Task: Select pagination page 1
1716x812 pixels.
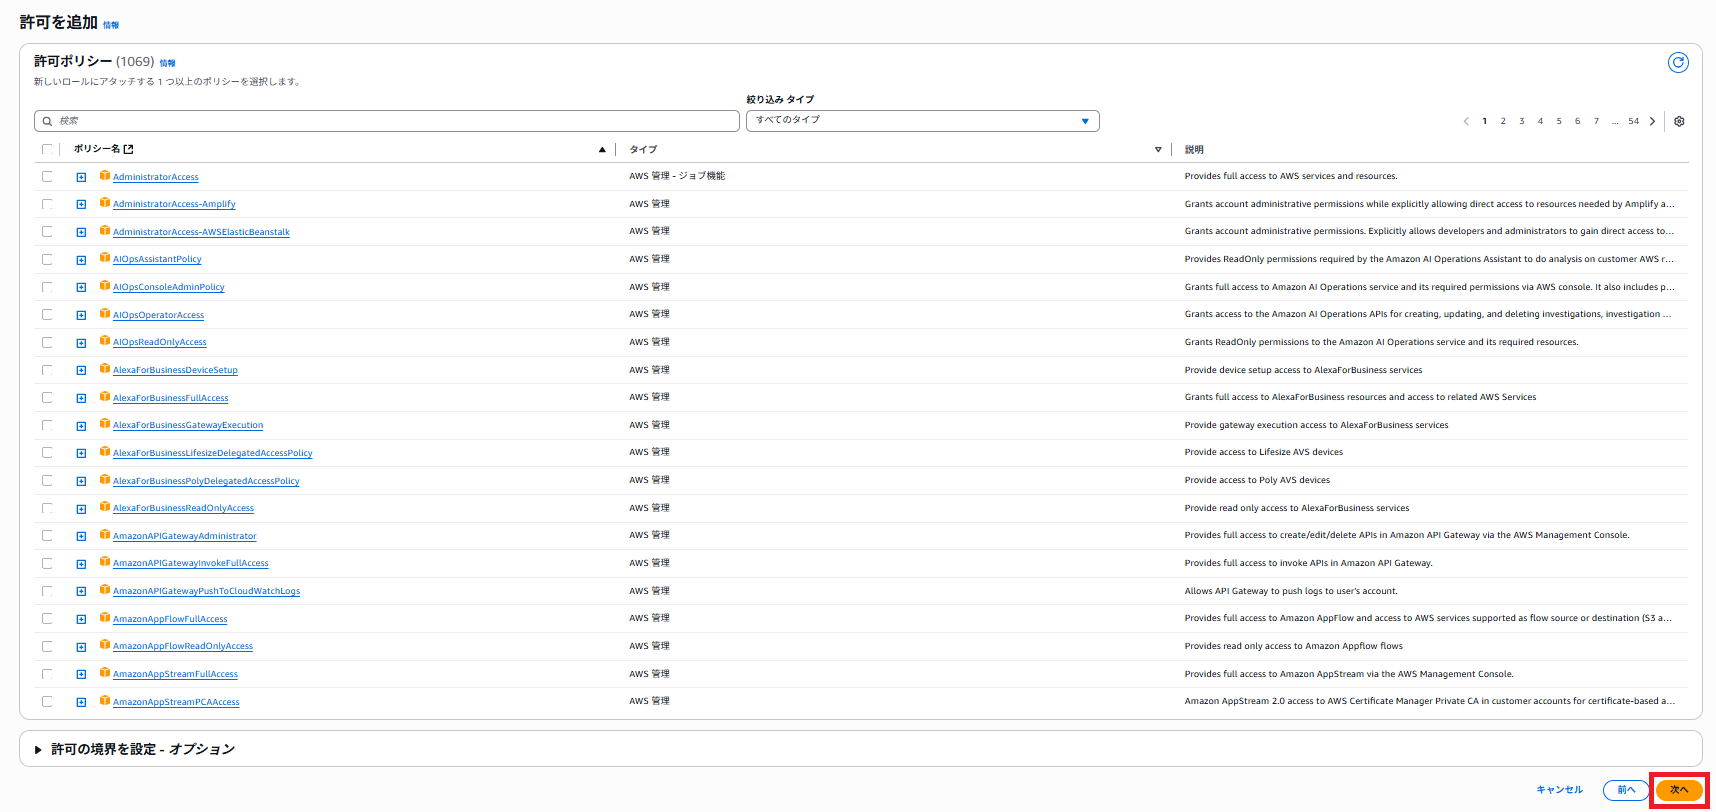Action: coord(1485,121)
